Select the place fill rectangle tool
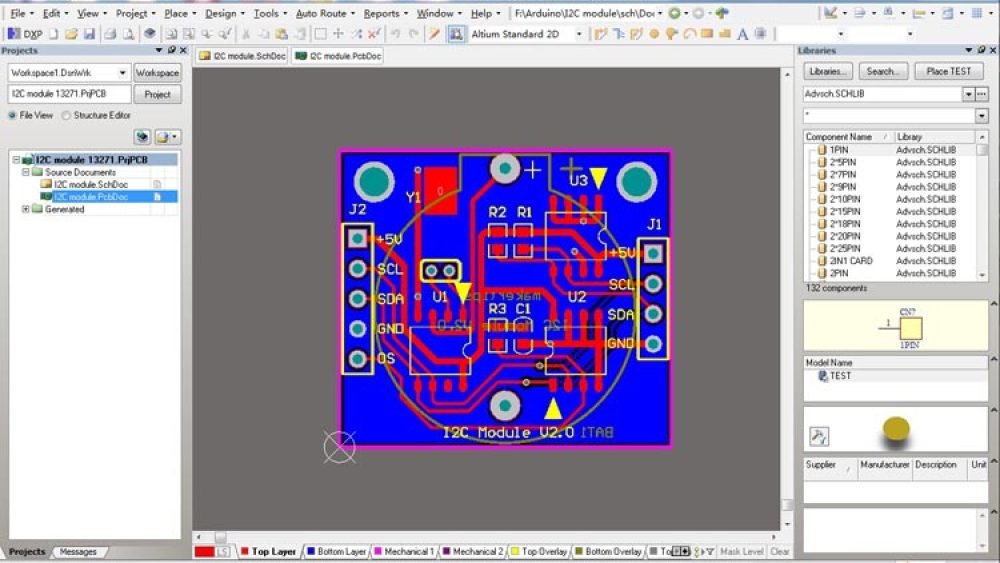Screen dimensions: 1000x563 (707, 34)
